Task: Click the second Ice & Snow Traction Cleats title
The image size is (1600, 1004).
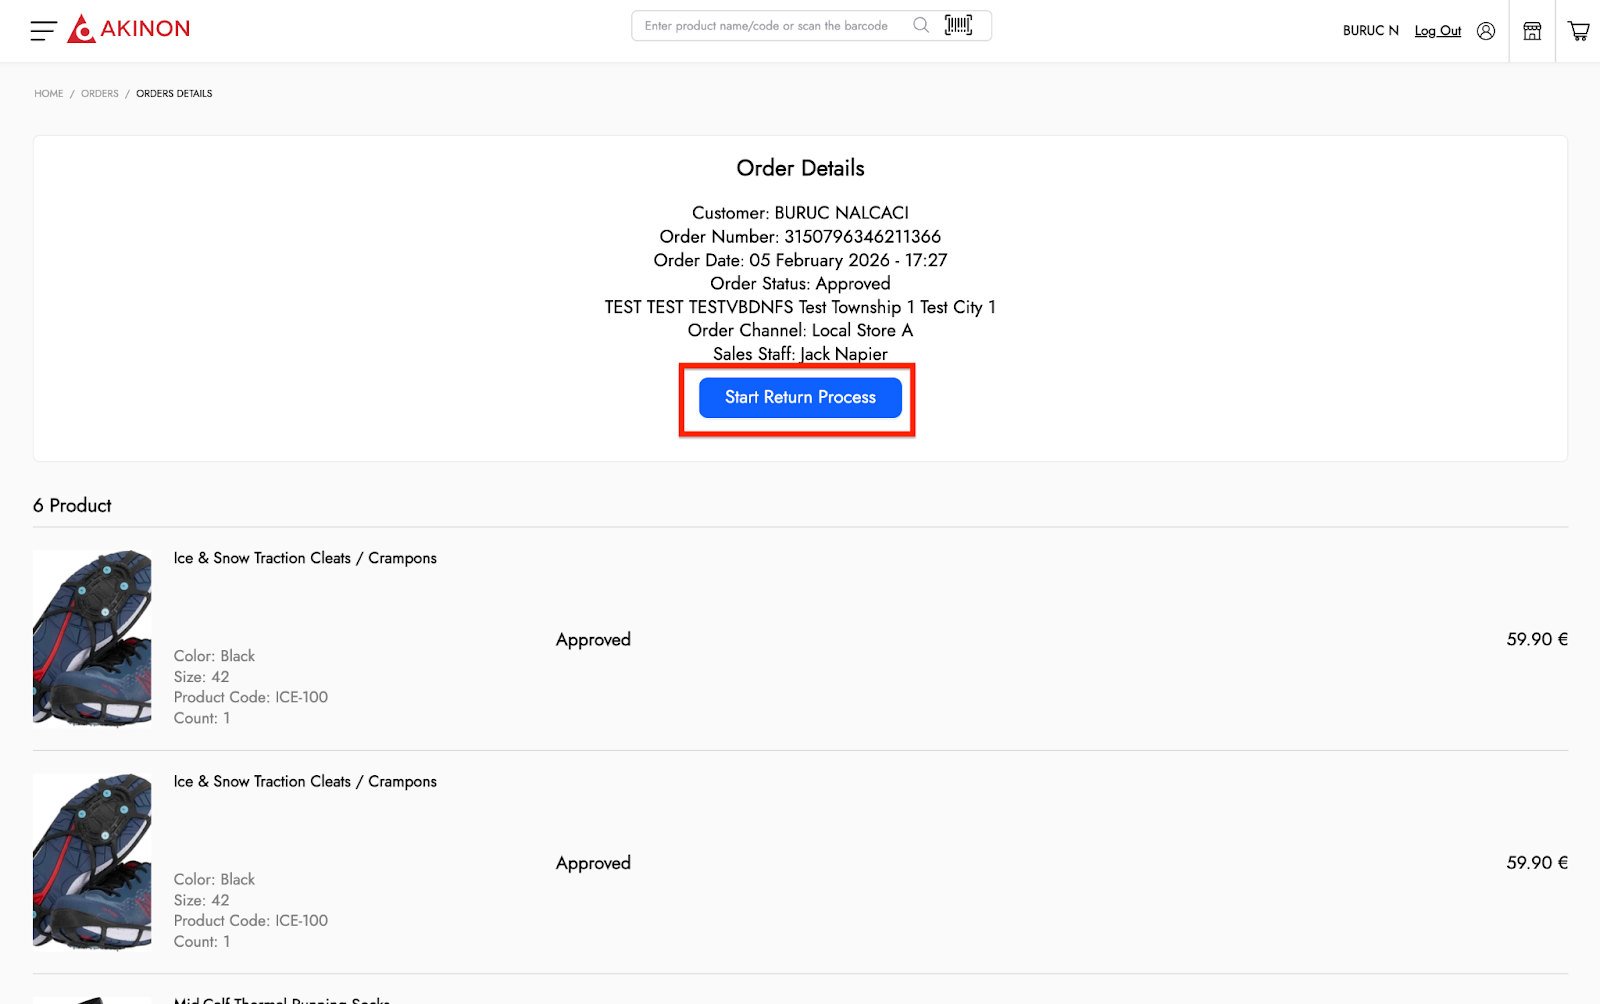Action: (x=305, y=782)
